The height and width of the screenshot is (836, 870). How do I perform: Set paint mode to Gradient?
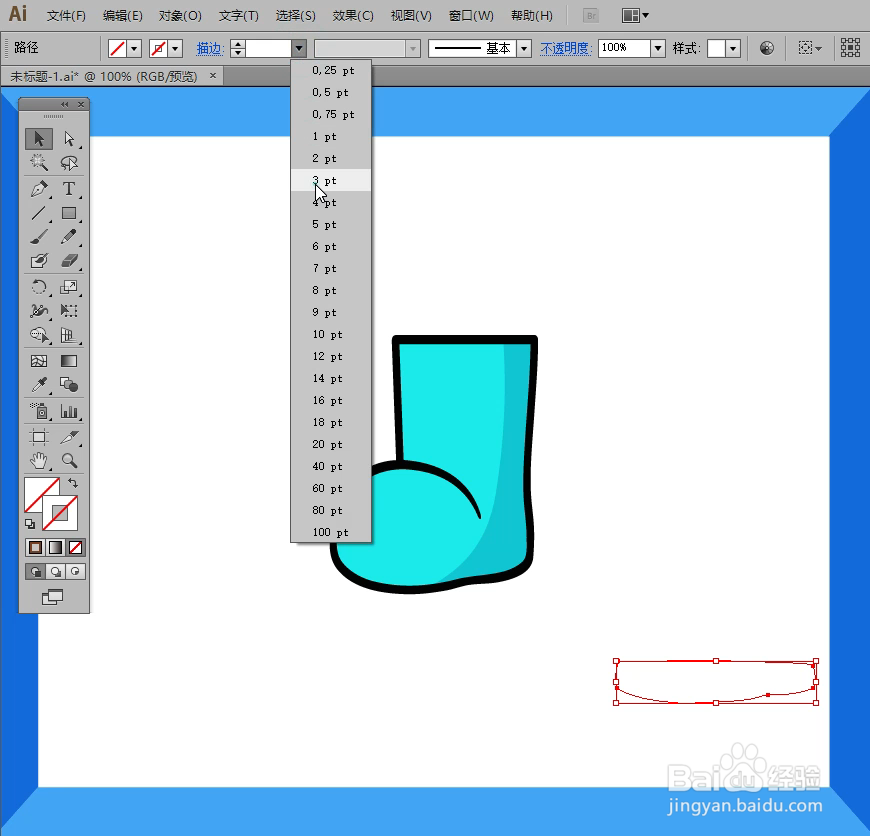click(x=55, y=548)
